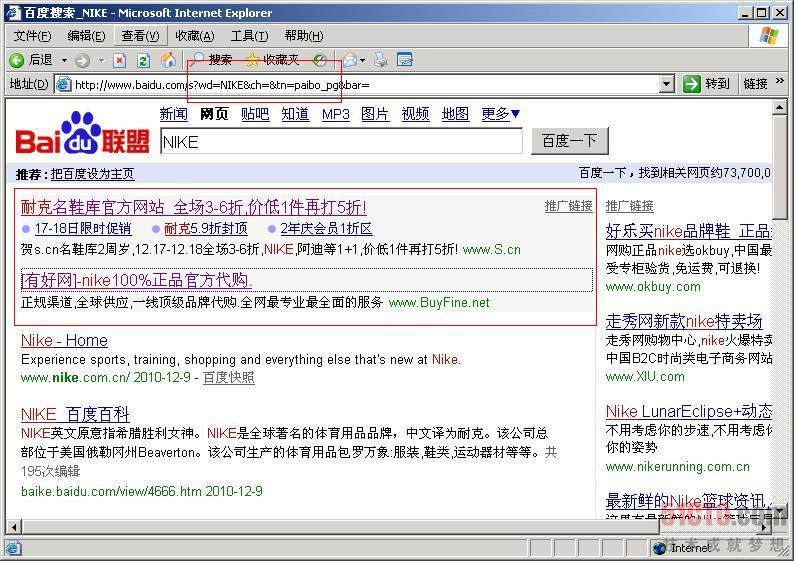Switch to 新闻 news tab
The width and height of the screenshot is (794, 561).
point(174,114)
